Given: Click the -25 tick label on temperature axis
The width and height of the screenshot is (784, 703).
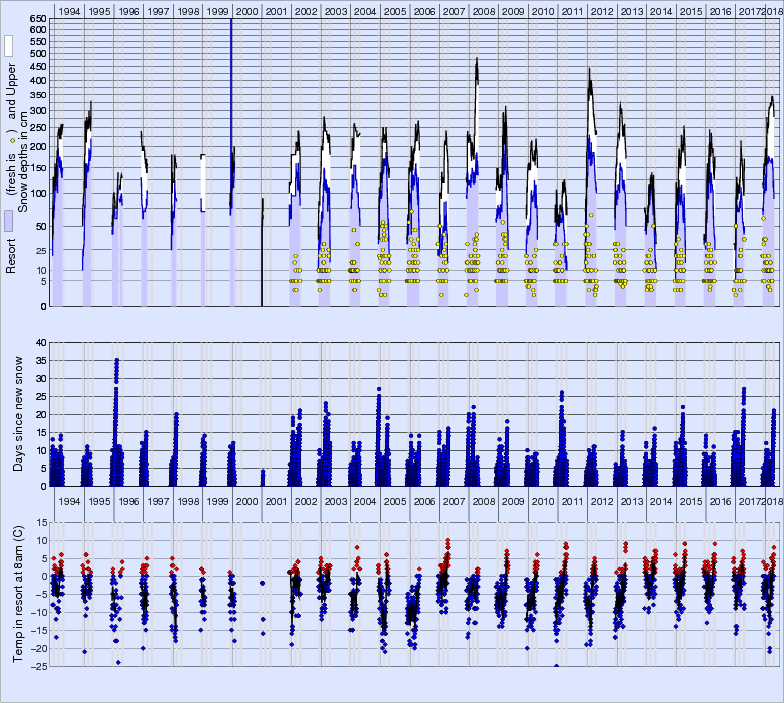Looking at the screenshot, I should tap(37, 666).
